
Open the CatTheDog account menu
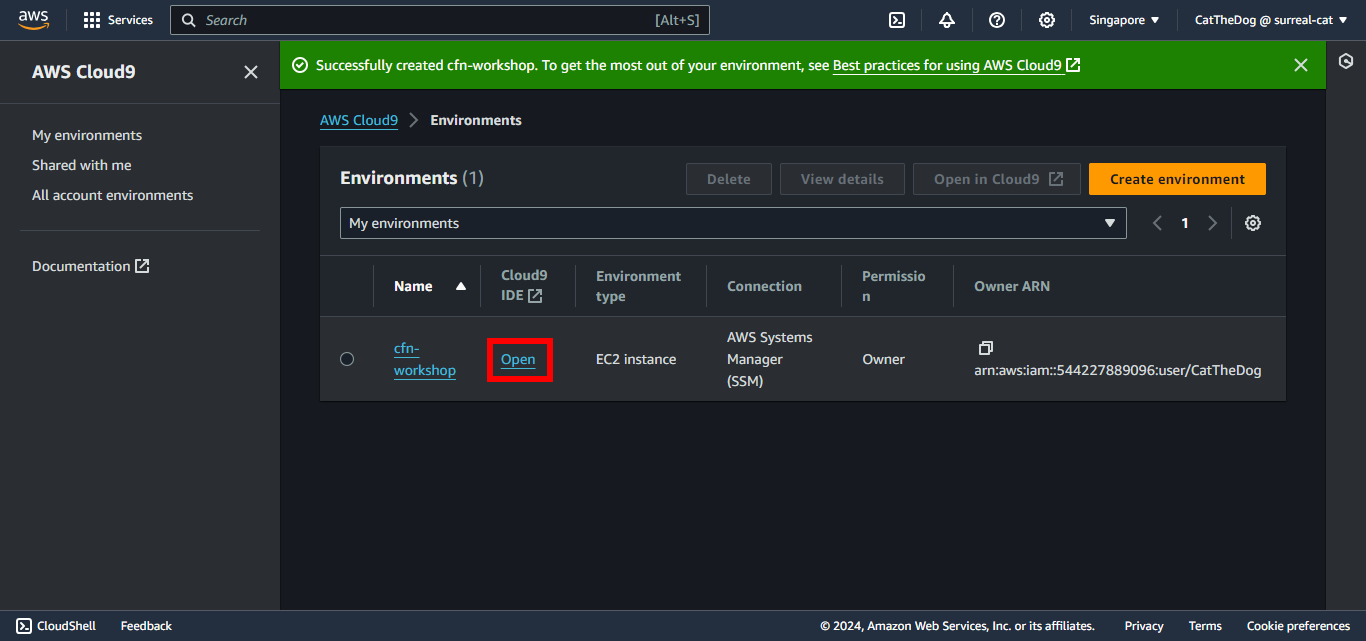point(1269,20)
